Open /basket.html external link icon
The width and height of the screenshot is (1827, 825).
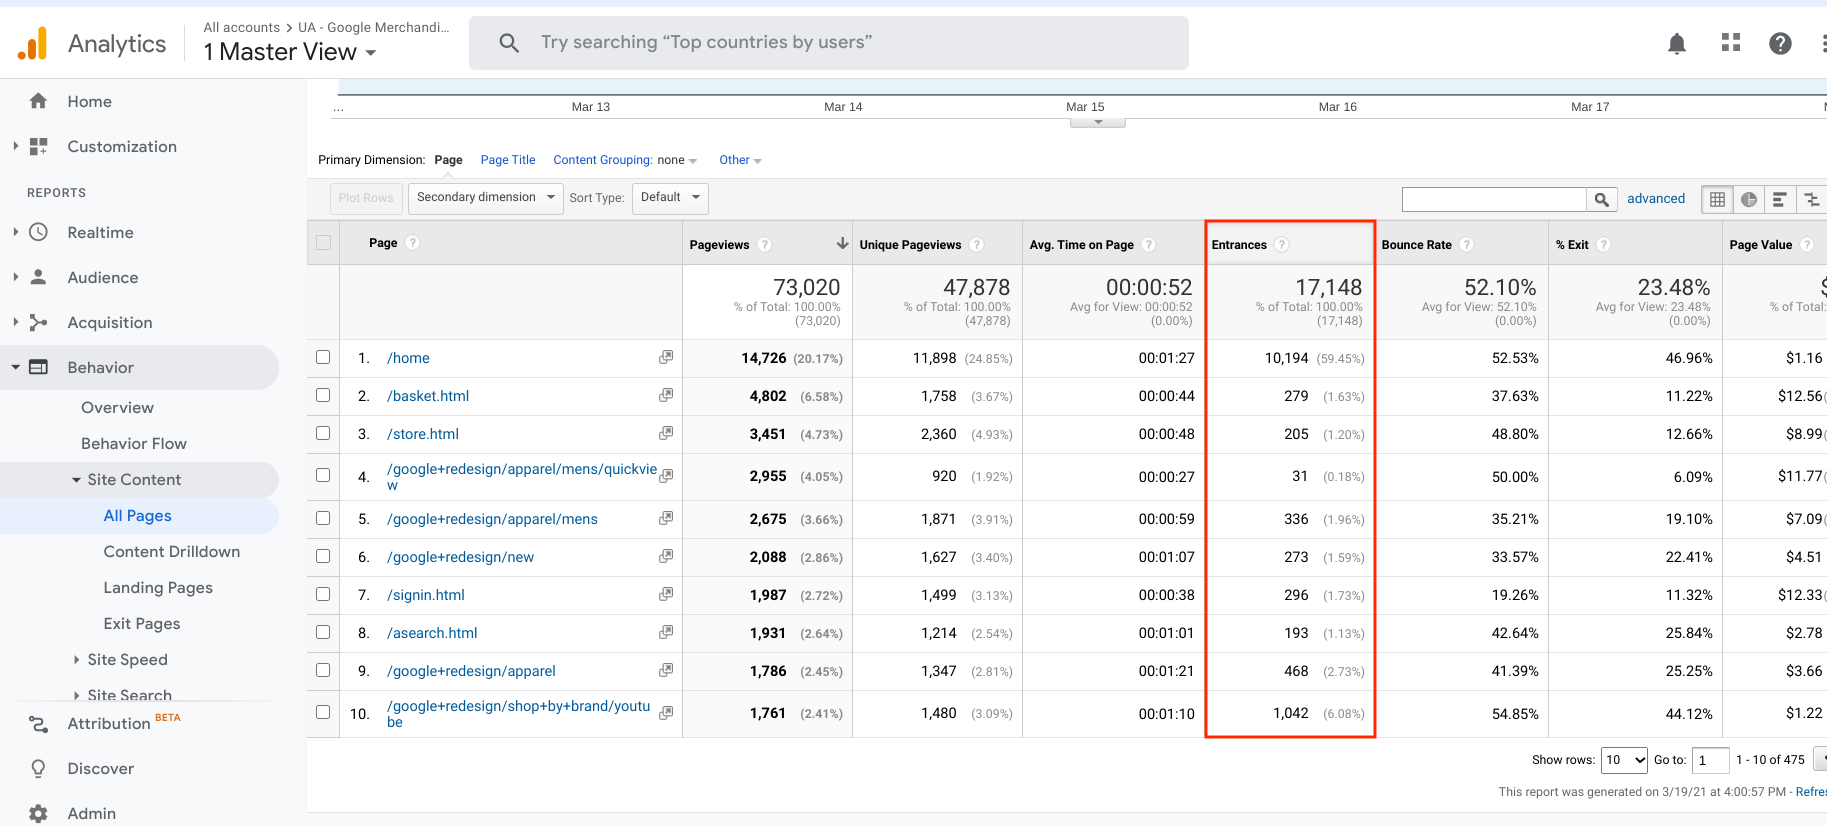666,395
